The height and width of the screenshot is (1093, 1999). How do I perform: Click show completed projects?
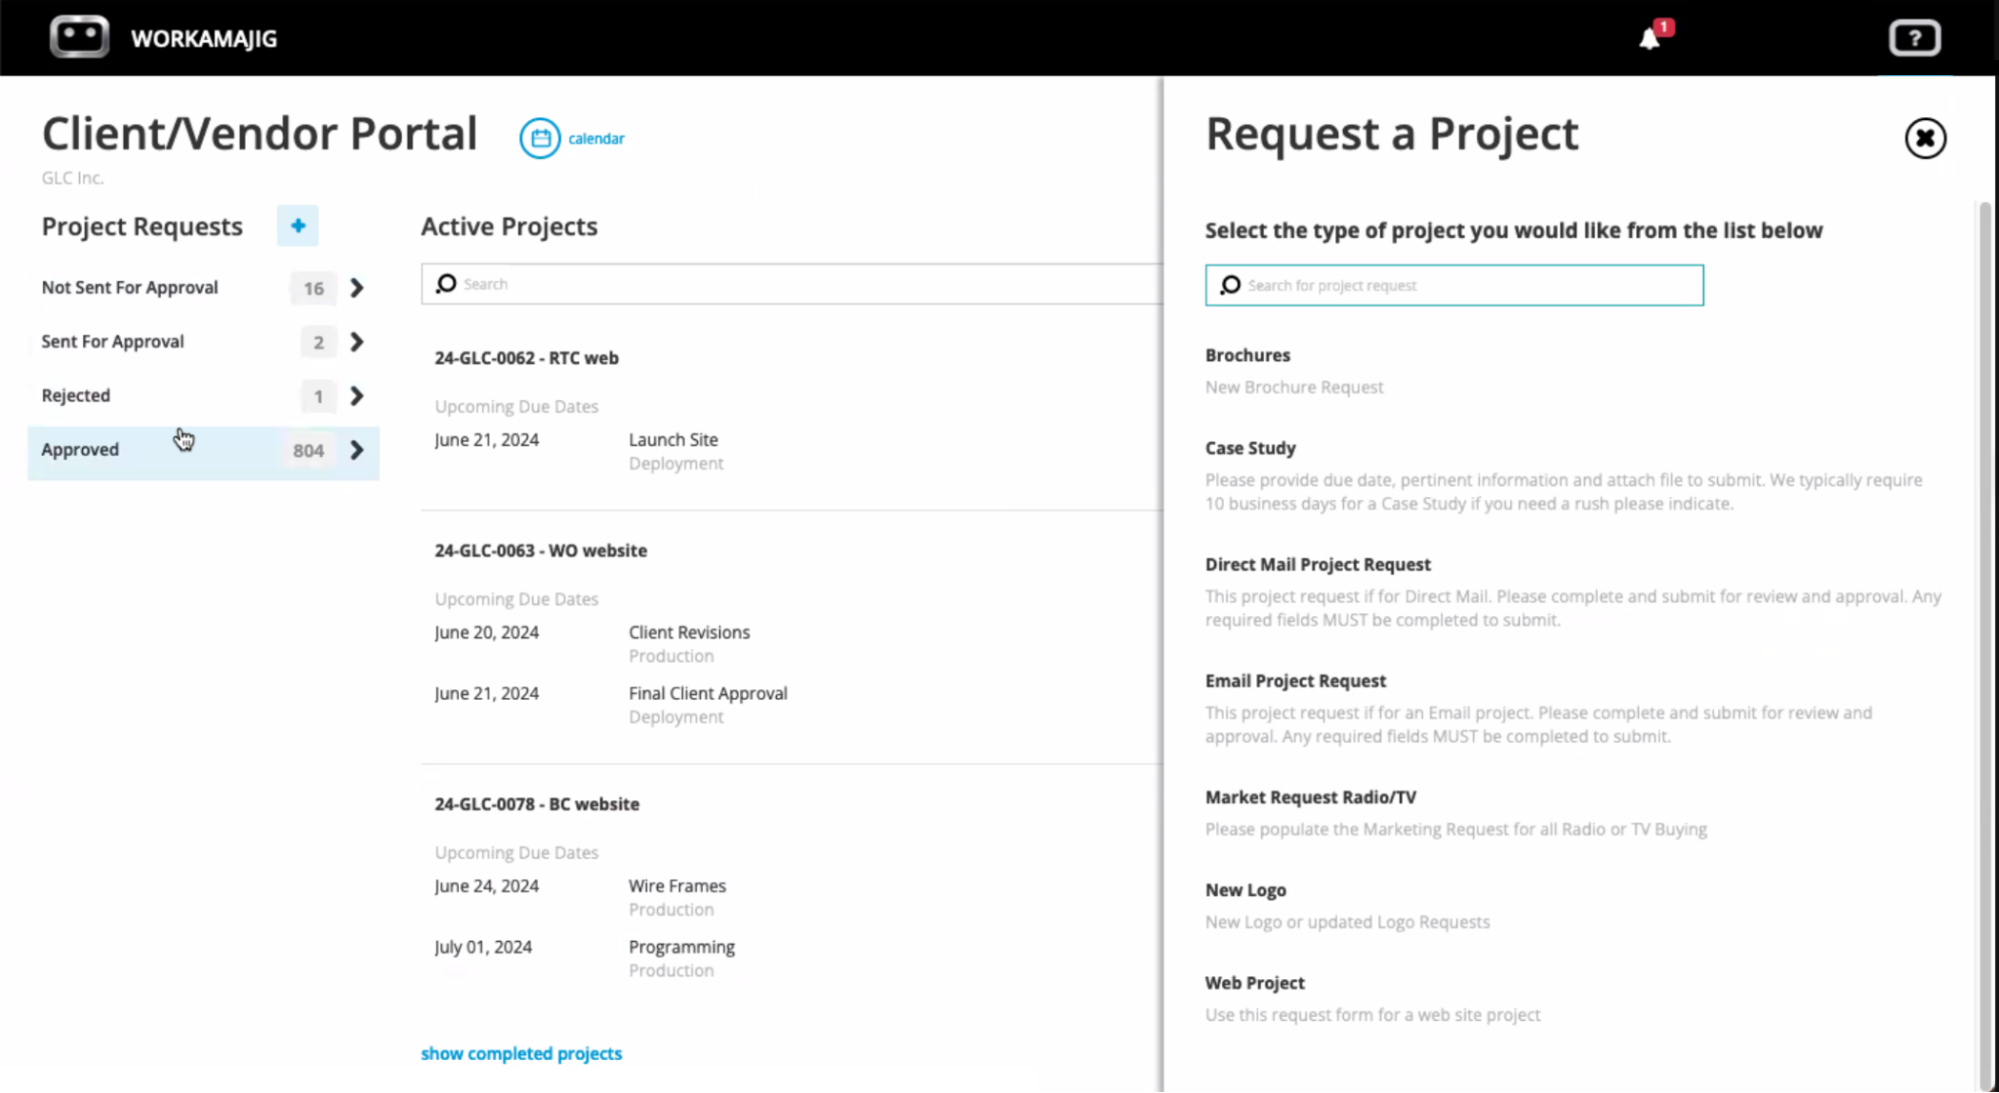point(521,1053)
